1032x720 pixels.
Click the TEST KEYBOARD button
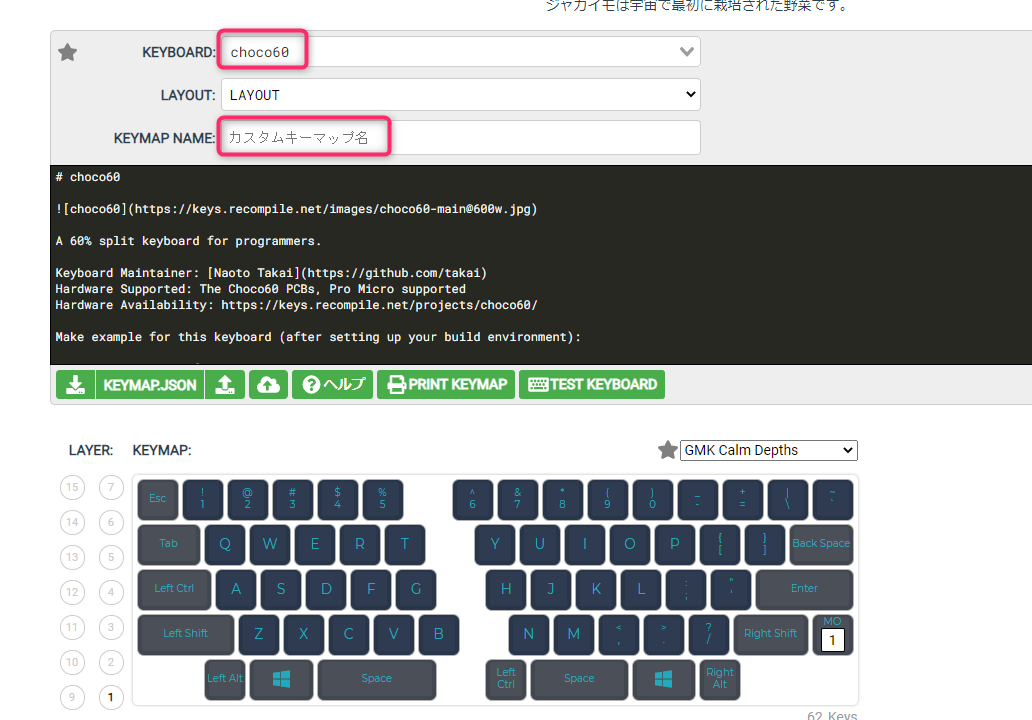[591, 385]
